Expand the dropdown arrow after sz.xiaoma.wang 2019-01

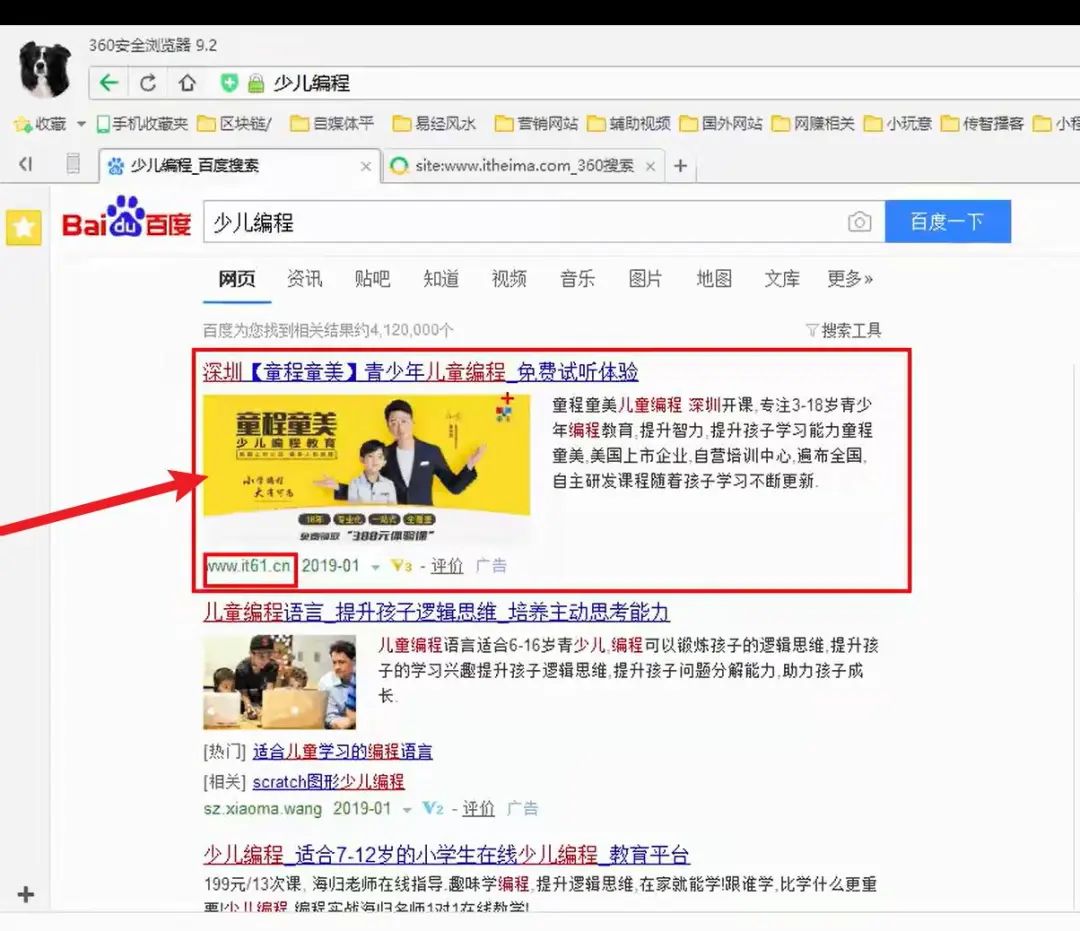point(407,810)
